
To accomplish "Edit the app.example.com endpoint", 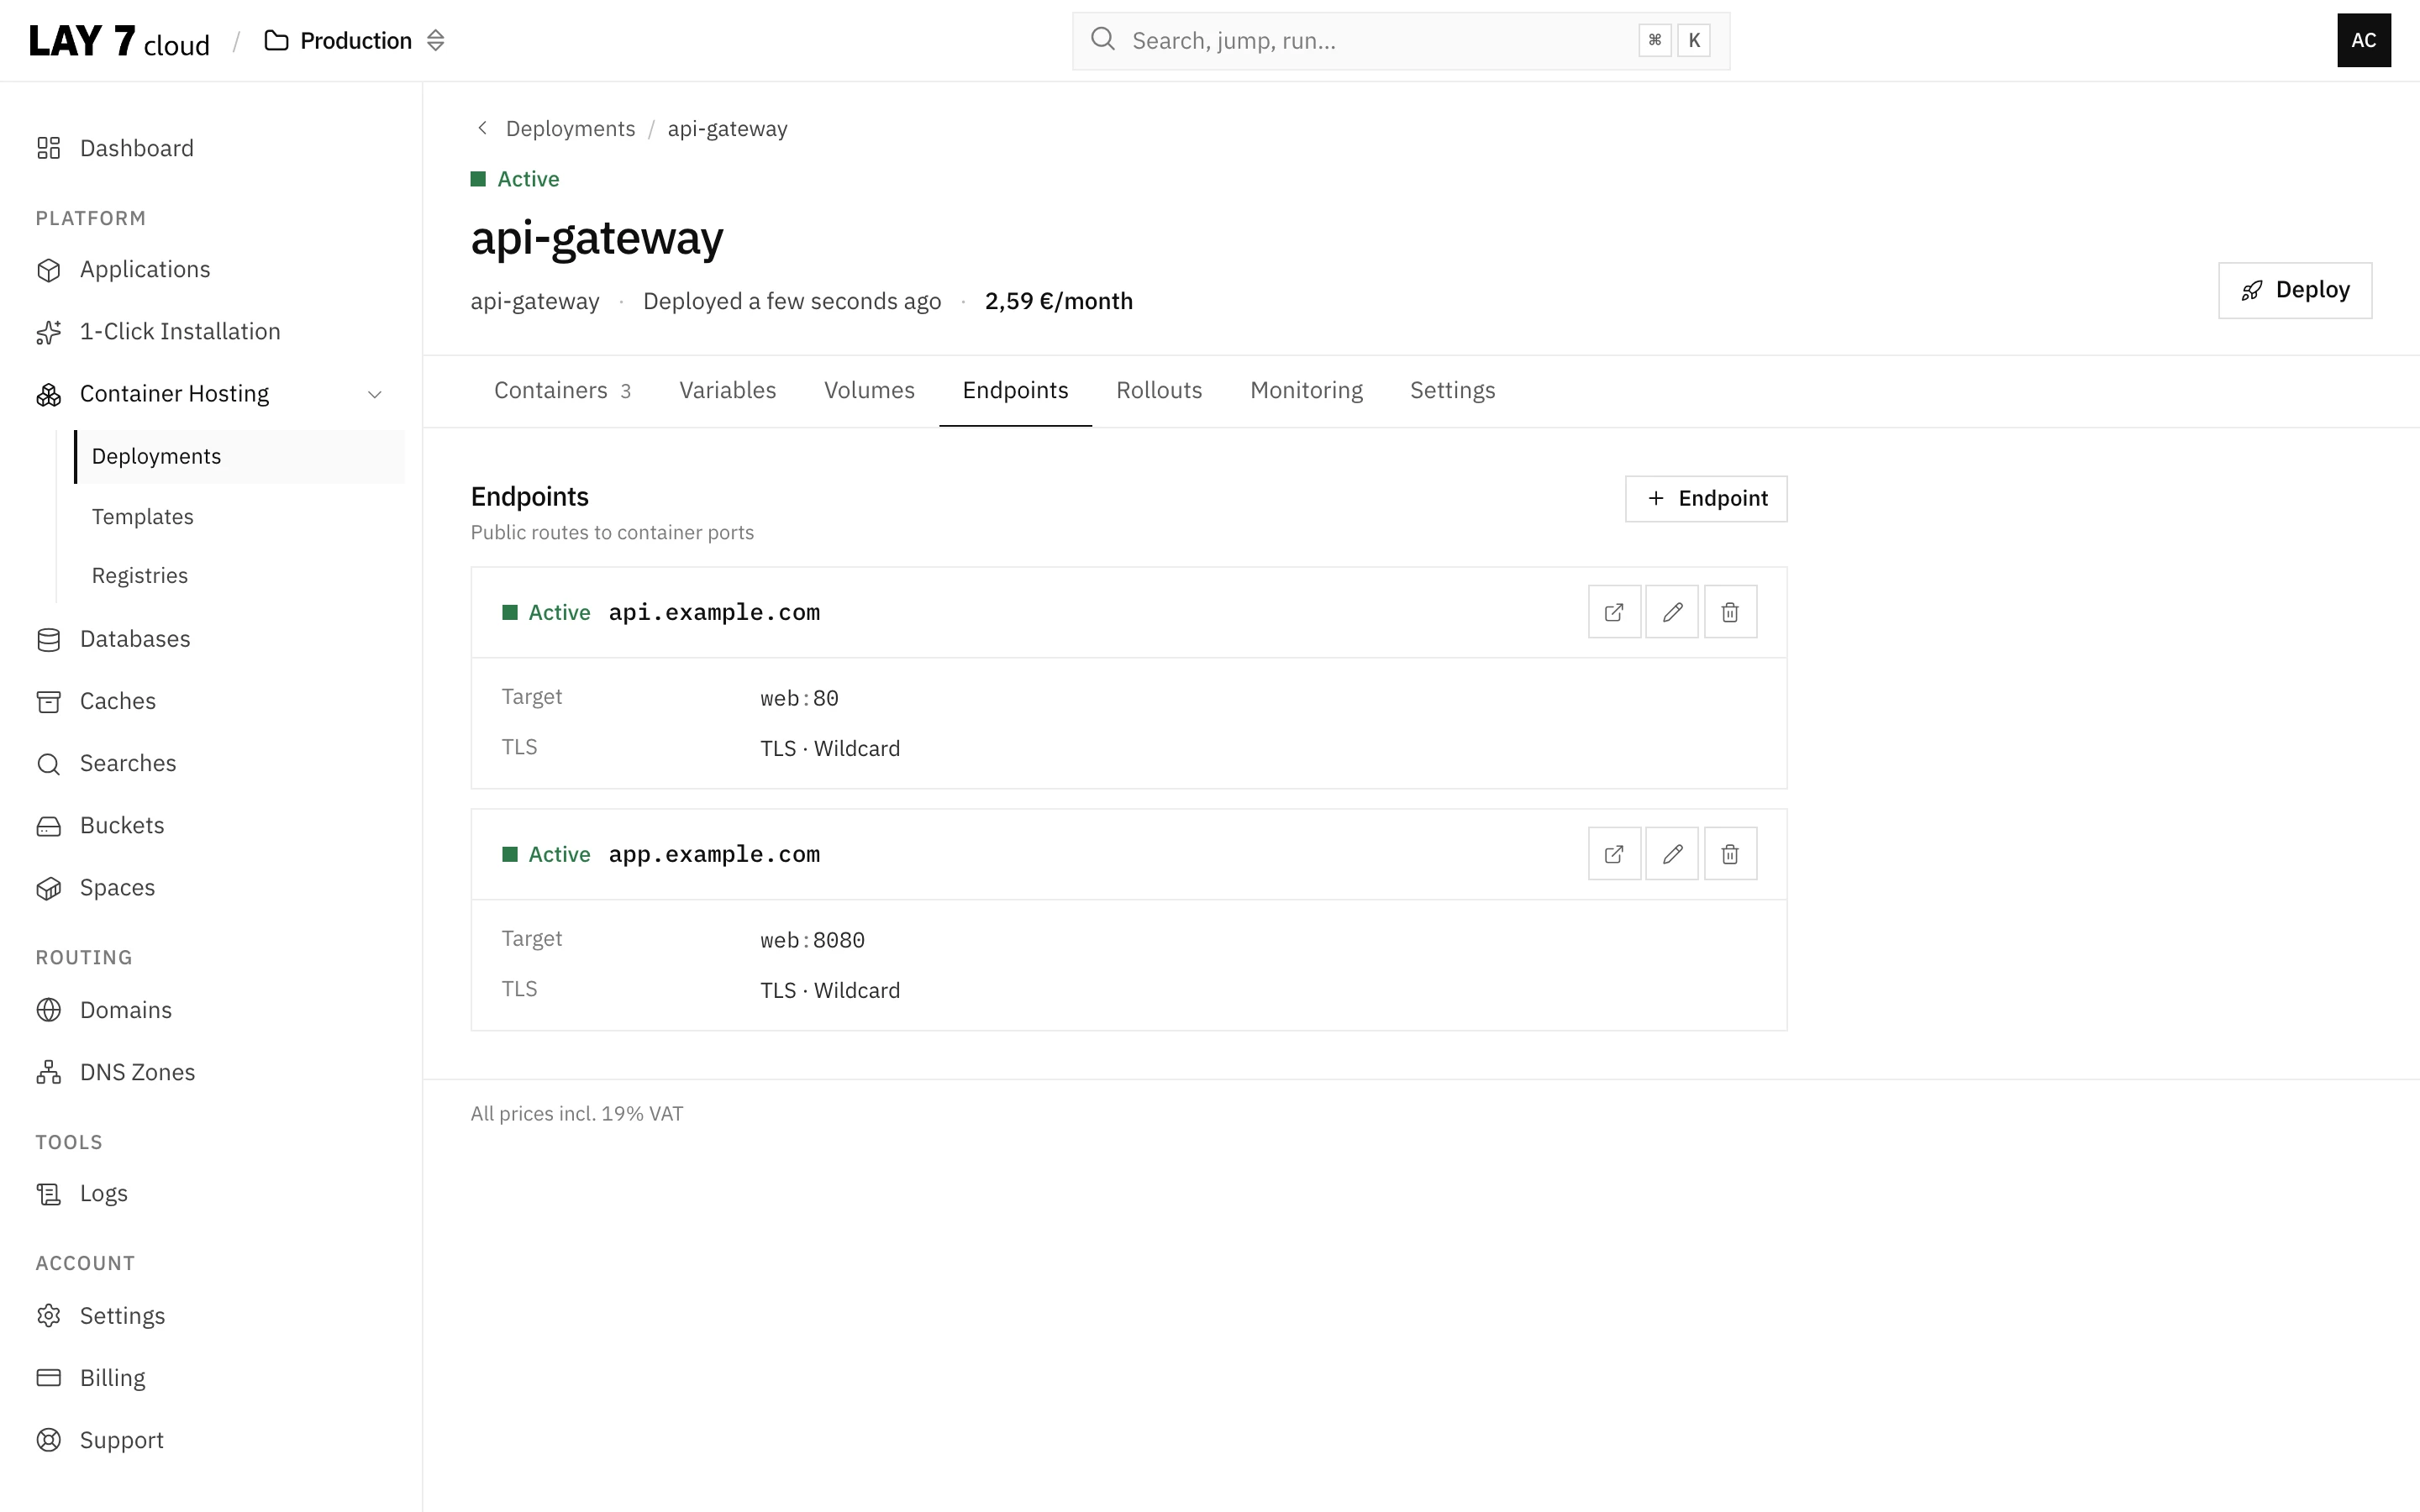I will [1672, 854].
